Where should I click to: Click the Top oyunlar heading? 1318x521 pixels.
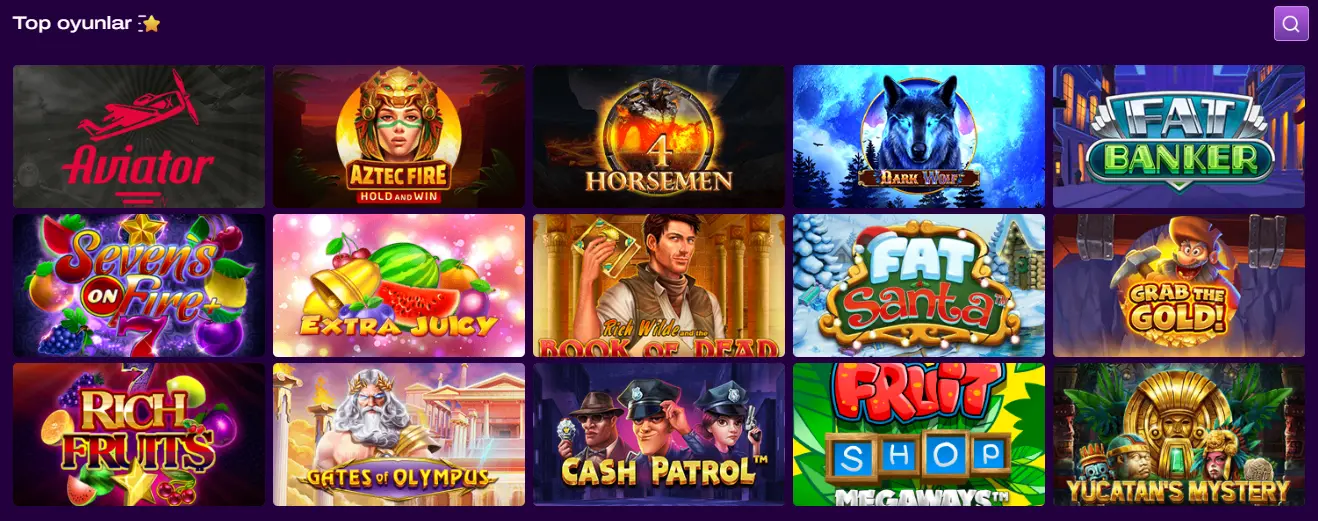[72, 23]
